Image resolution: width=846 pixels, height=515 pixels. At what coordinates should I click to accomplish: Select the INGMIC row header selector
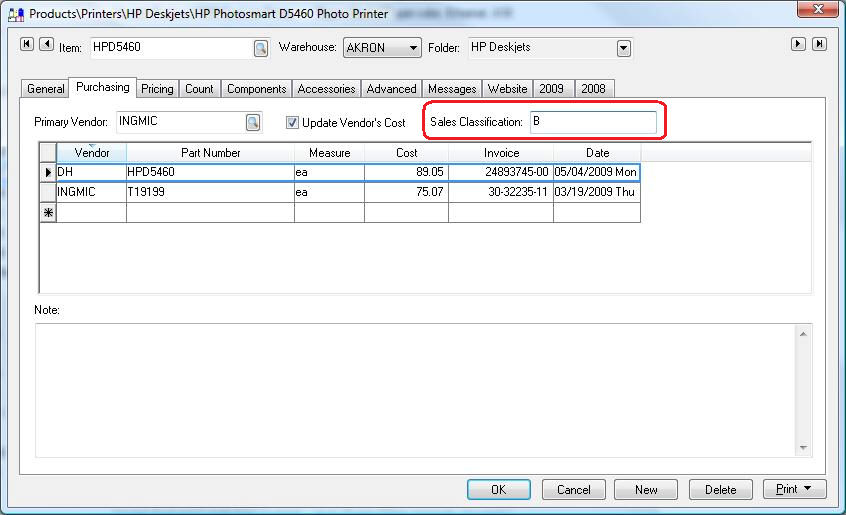pos(48,193)
